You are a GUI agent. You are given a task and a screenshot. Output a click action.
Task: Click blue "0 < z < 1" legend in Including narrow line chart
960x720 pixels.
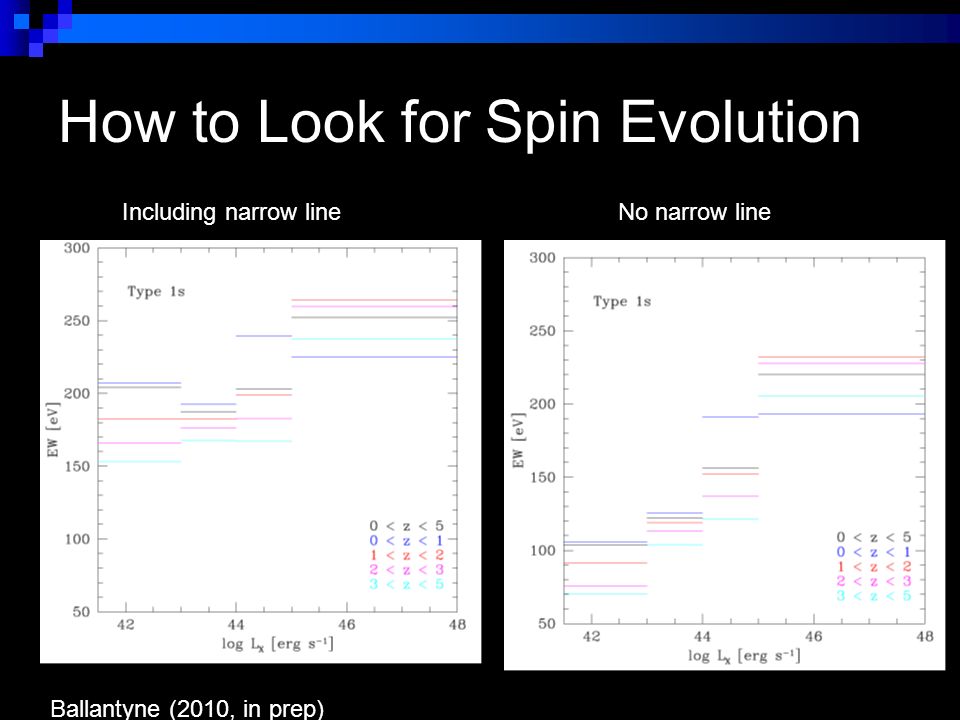pos(407,541)
